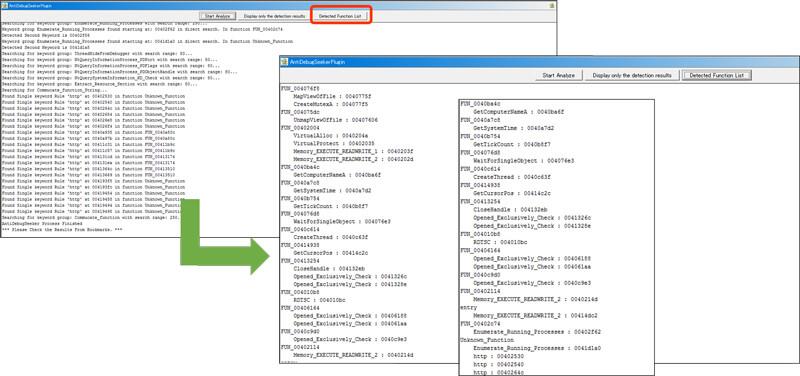Click the back window's AntiDebugSeekerPlugin title bar
The width and height of the screenshot is (800, 376).
click(x=278, y=5)
